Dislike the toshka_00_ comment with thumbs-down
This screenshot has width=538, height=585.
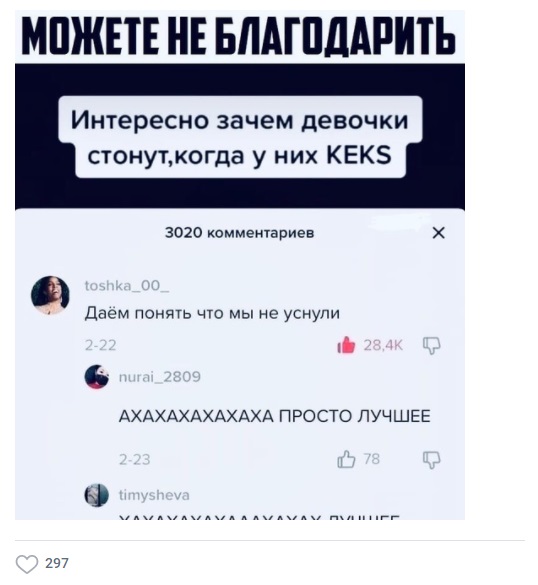[432, 346]
